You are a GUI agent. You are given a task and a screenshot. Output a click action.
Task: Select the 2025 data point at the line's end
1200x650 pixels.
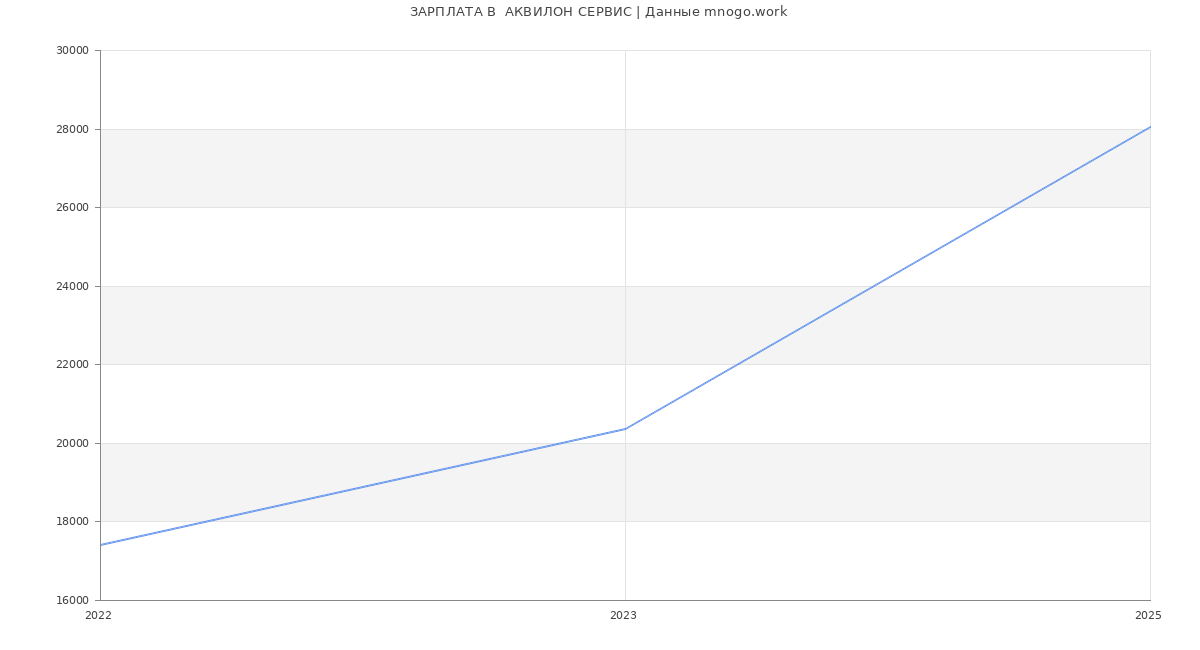1149,127
